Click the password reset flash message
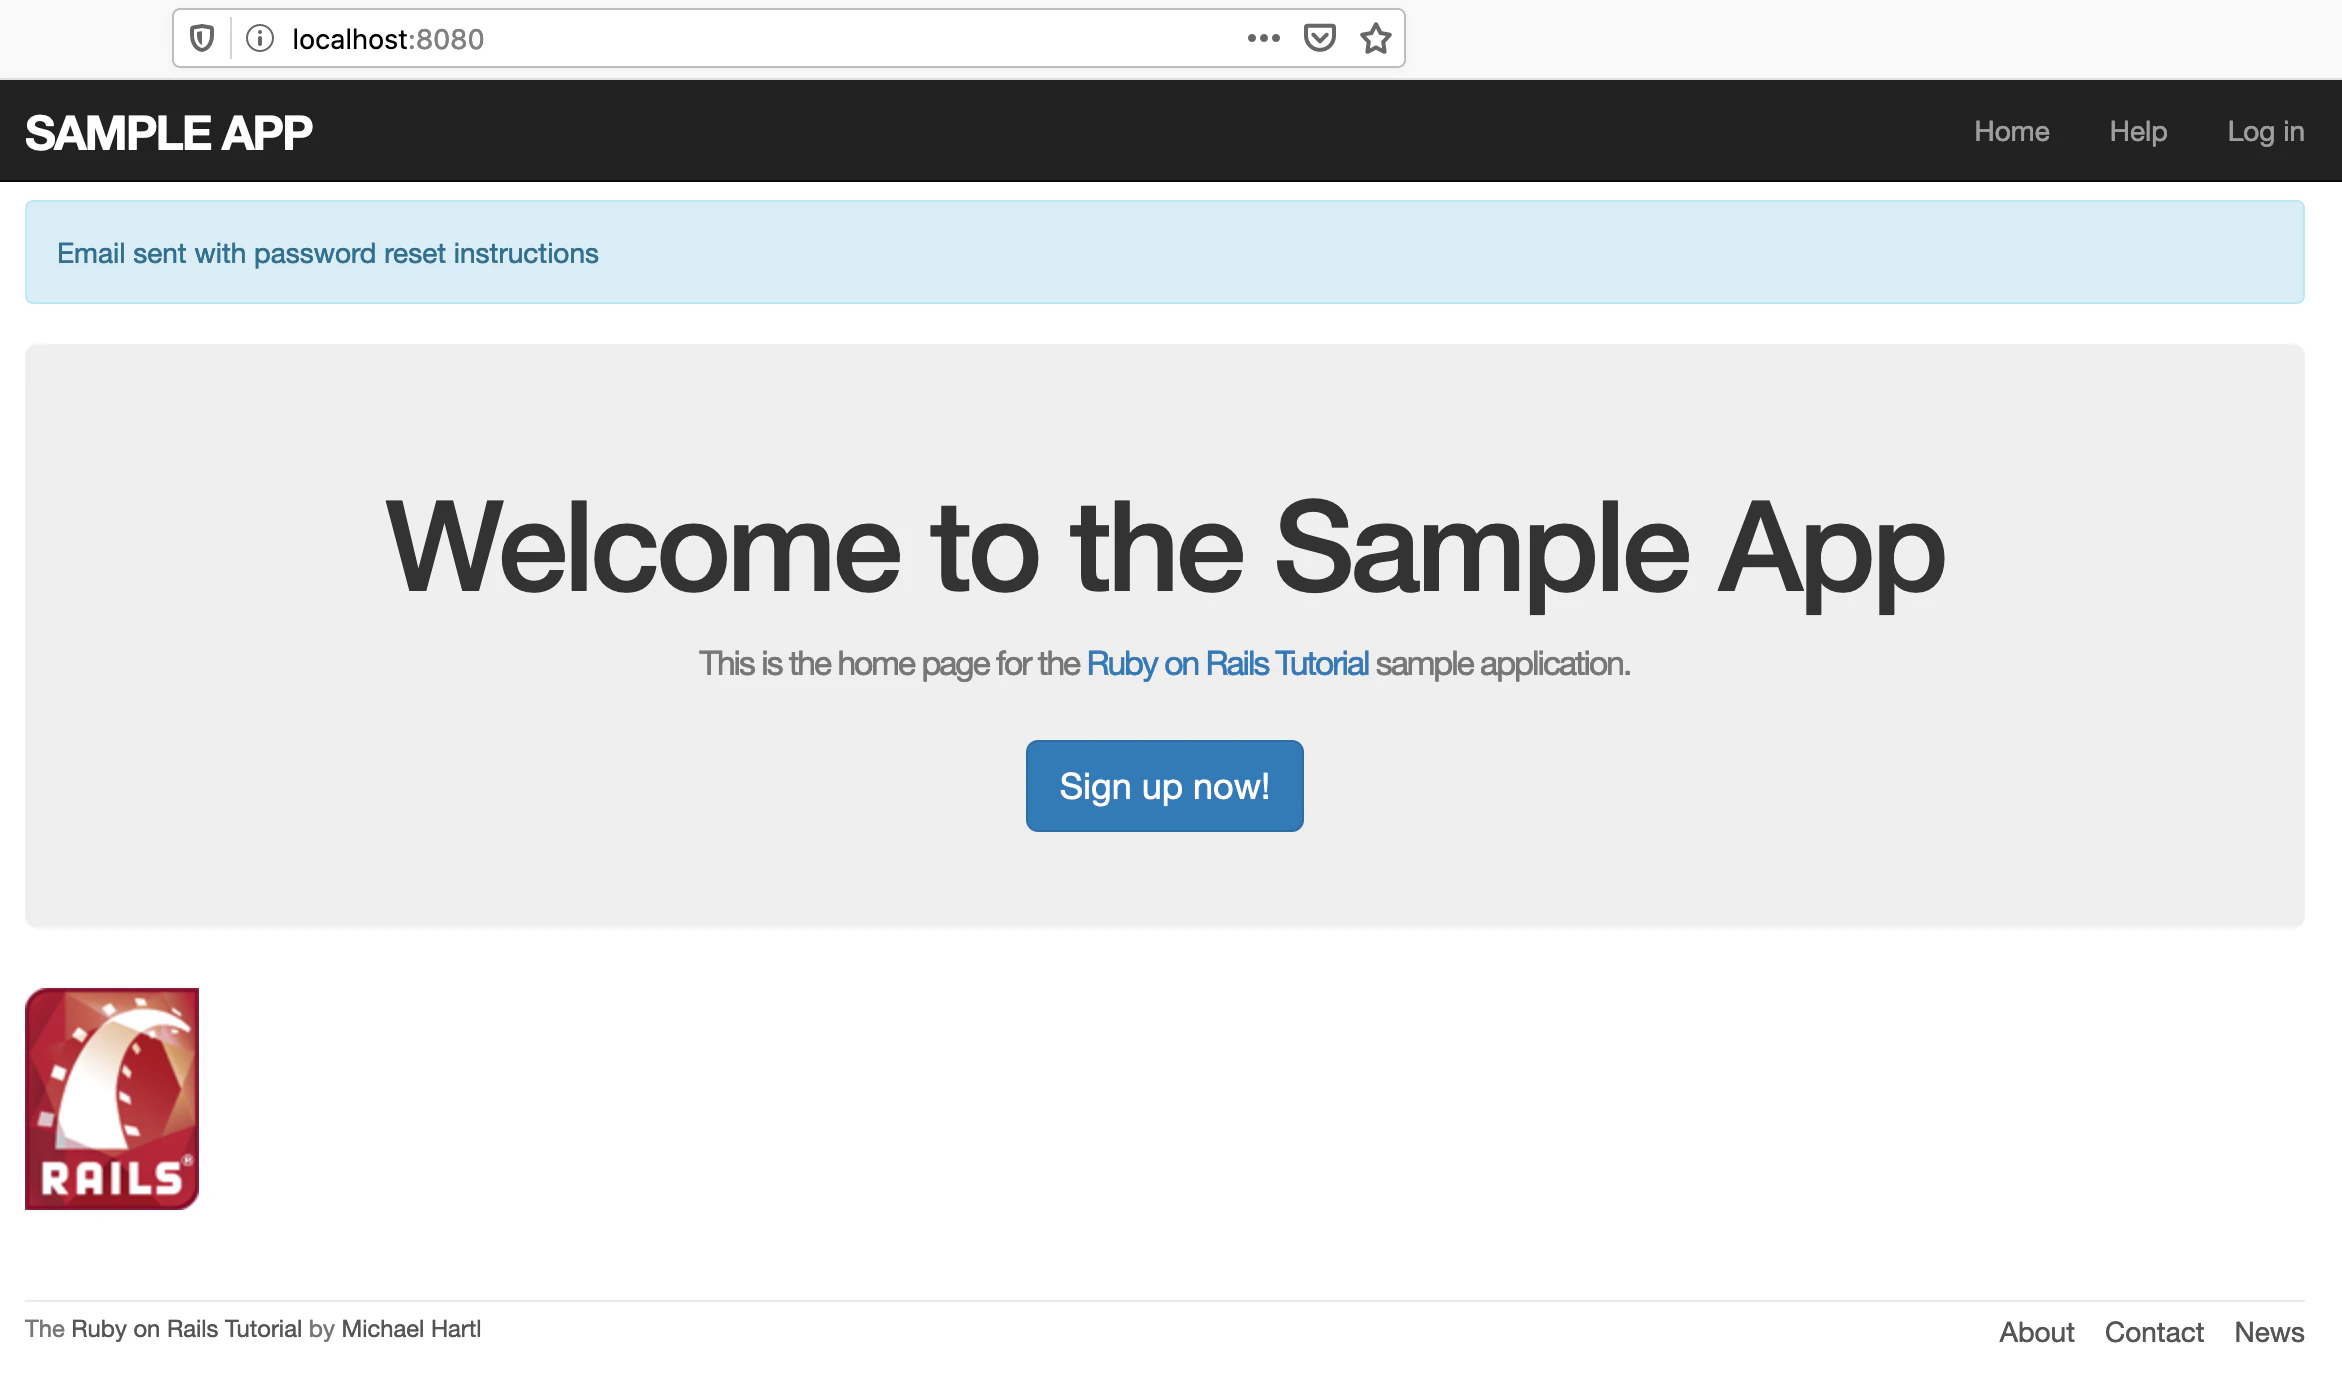 tap(328, 254)
